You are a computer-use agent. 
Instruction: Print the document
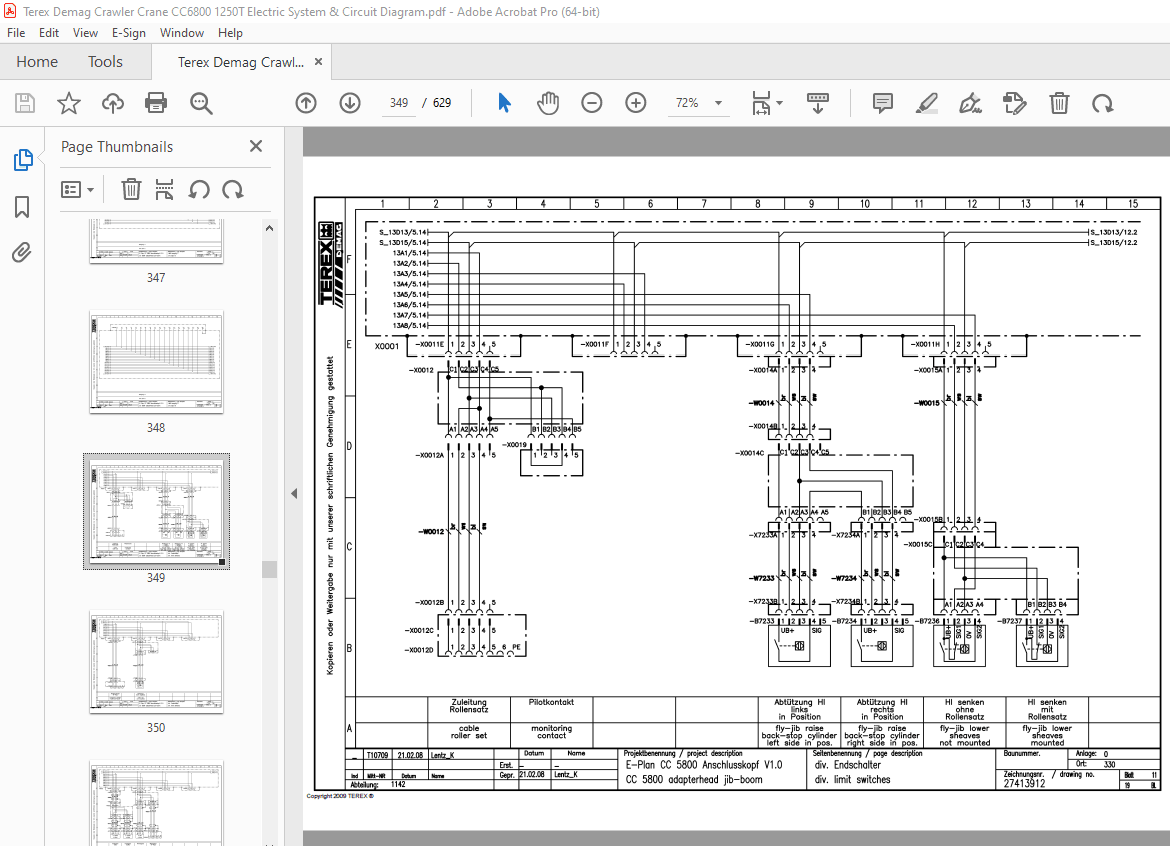(157, 102)
